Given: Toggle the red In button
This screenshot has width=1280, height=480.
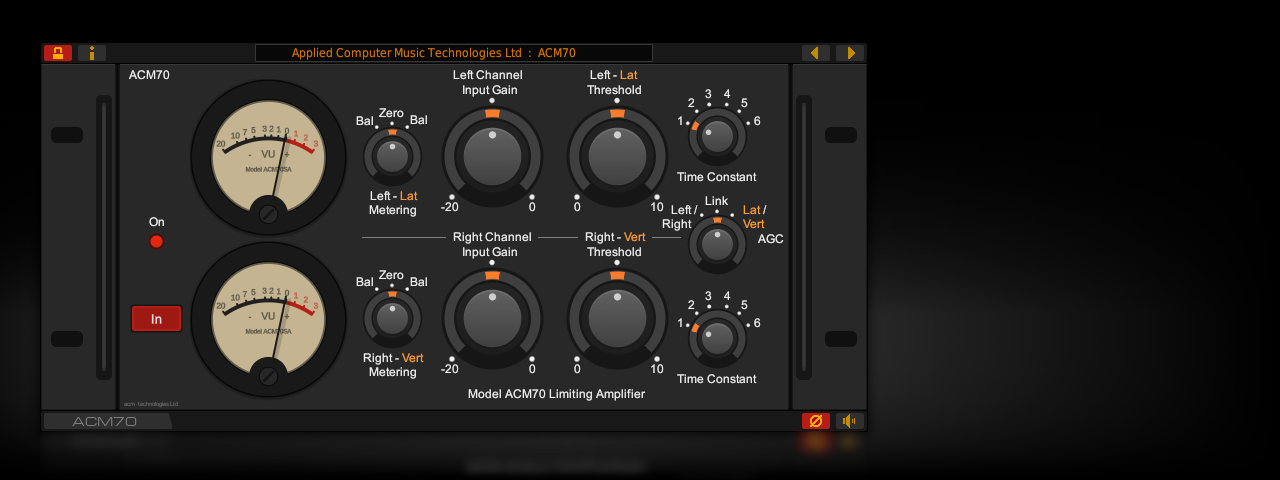Looking at the screenshot, I should [156, 319].
